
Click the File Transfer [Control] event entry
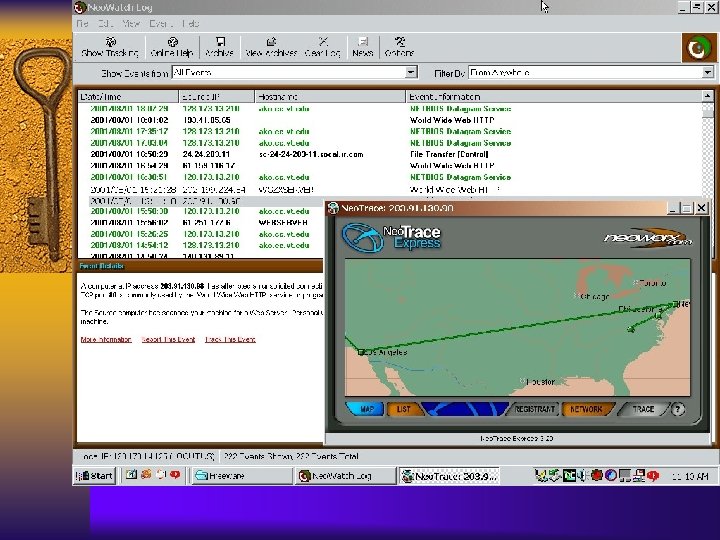pyautogui.click(x=449, y=154)
